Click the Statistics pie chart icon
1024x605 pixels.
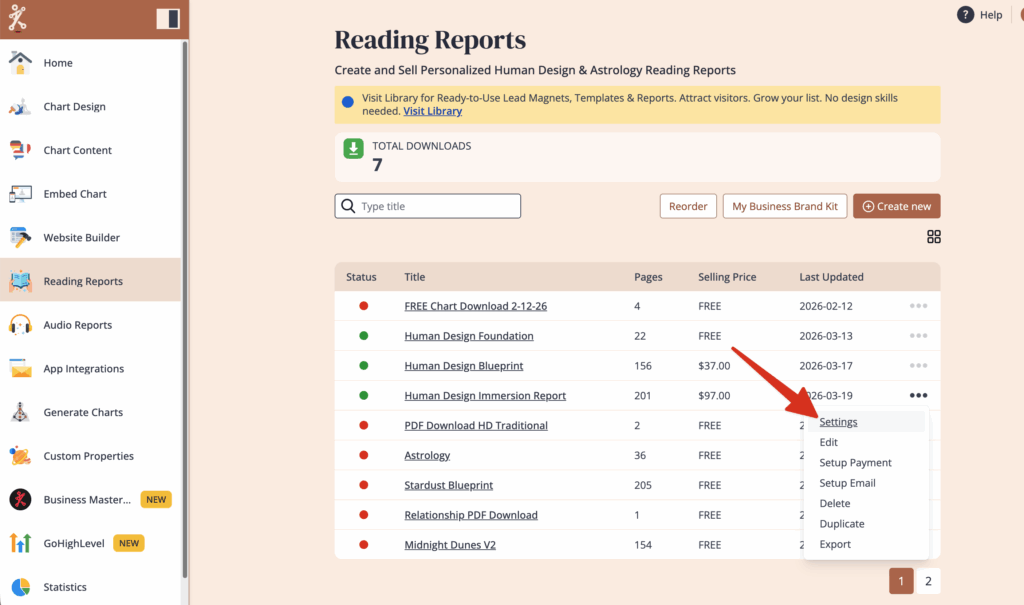pos(20,587)
